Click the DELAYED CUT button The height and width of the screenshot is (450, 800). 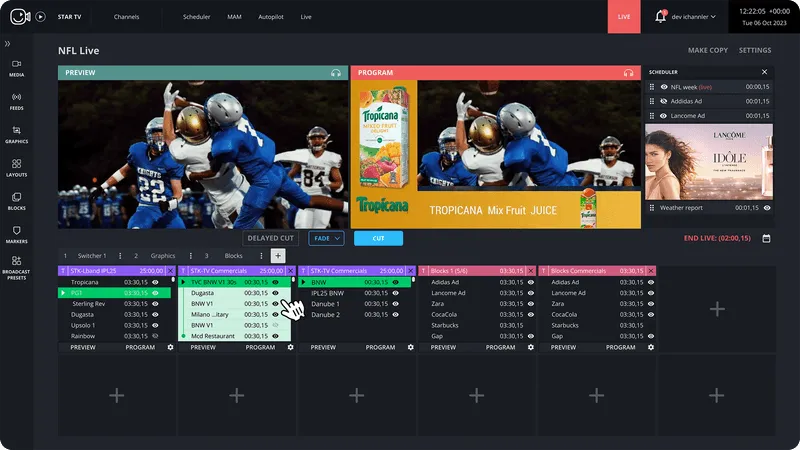270,238
